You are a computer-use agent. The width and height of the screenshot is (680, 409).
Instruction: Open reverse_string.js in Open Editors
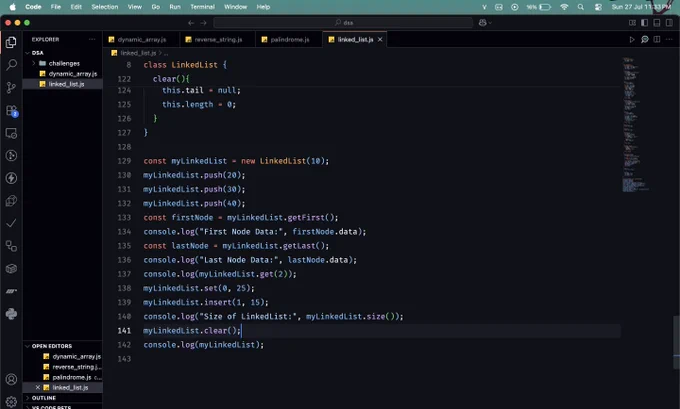(63, 367)
